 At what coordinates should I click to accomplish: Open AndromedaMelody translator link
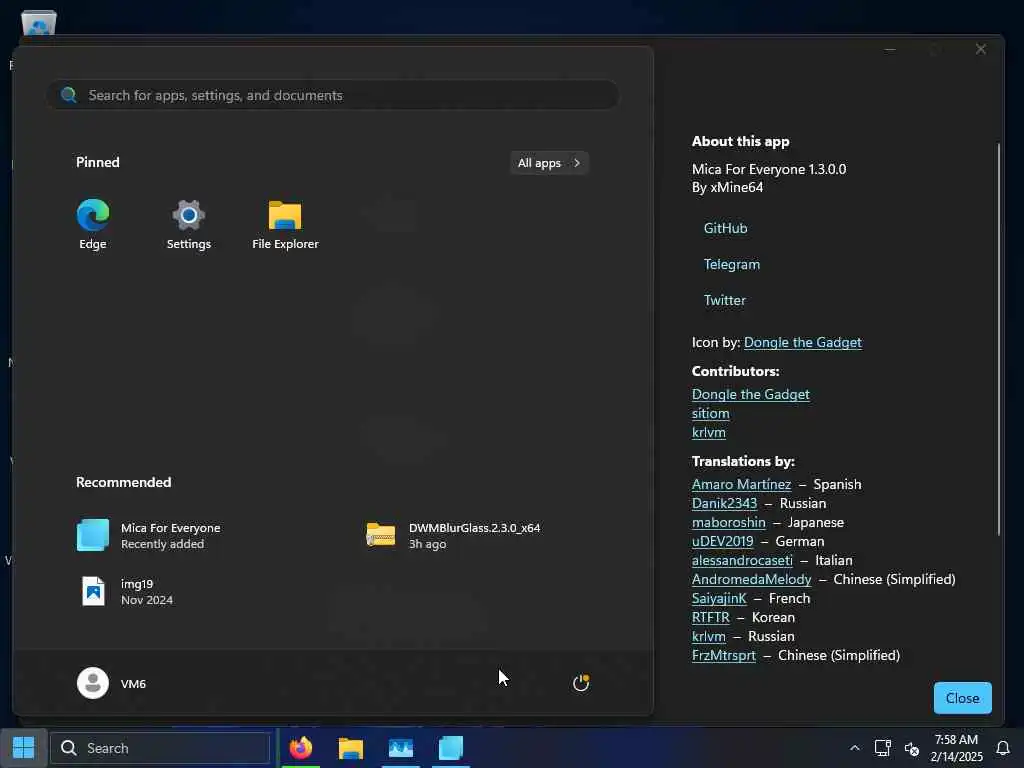click(x=751, y=579)
